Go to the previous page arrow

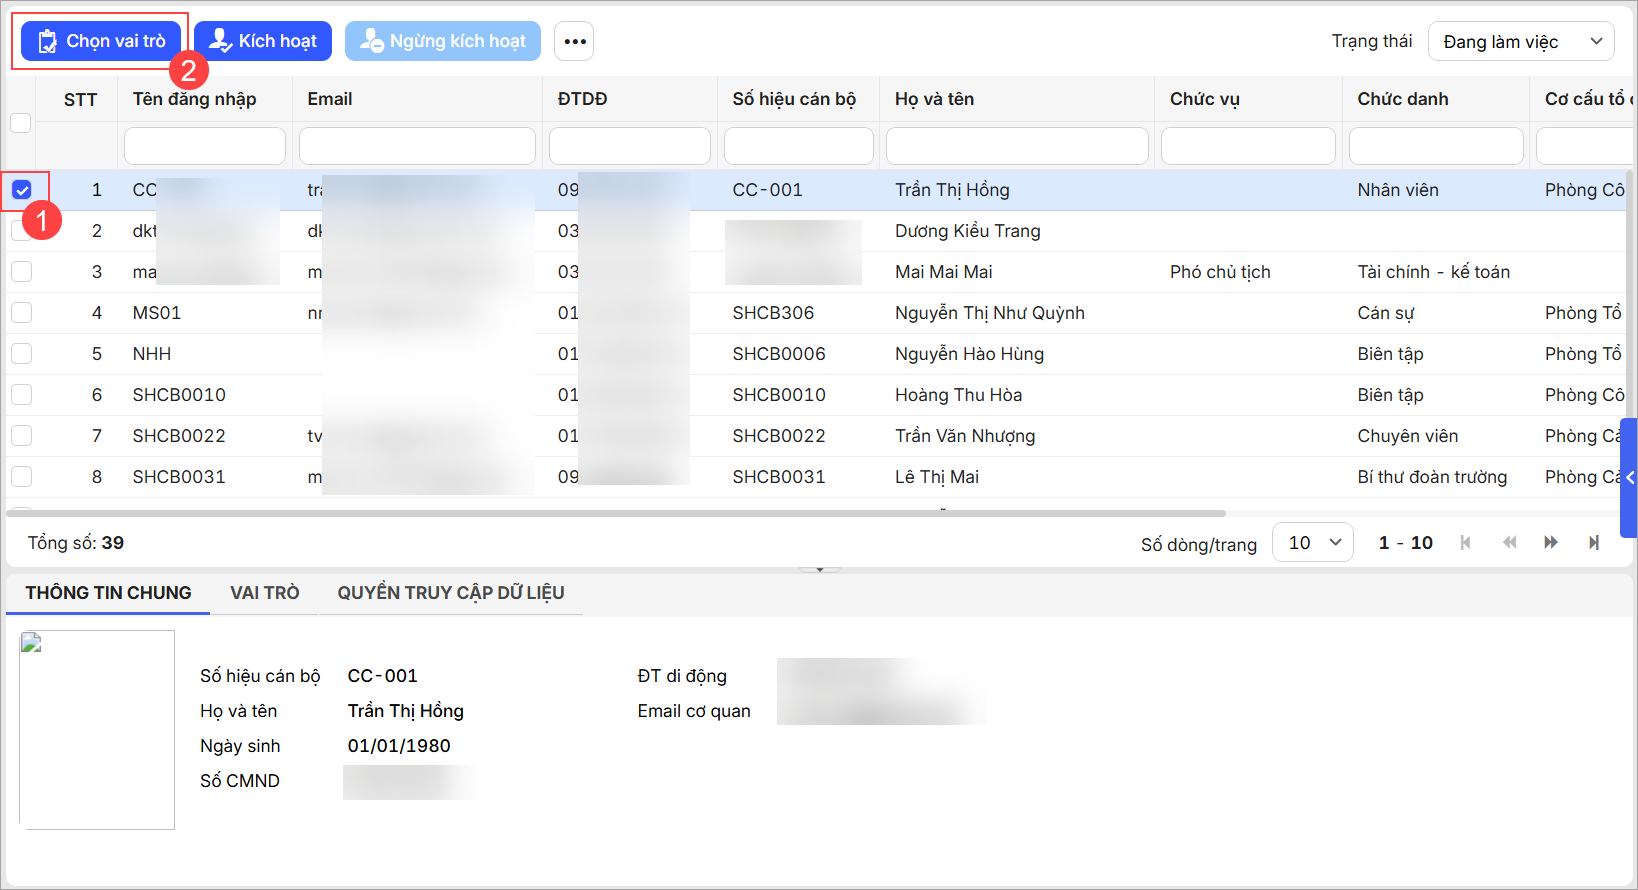(x=1509, y=542)
